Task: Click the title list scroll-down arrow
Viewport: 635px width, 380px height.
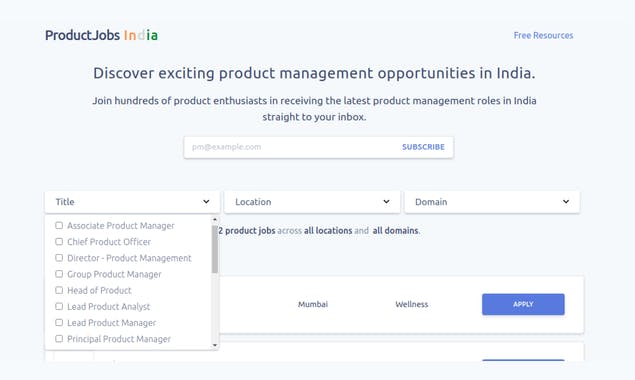Action: (x=215, y=345)
